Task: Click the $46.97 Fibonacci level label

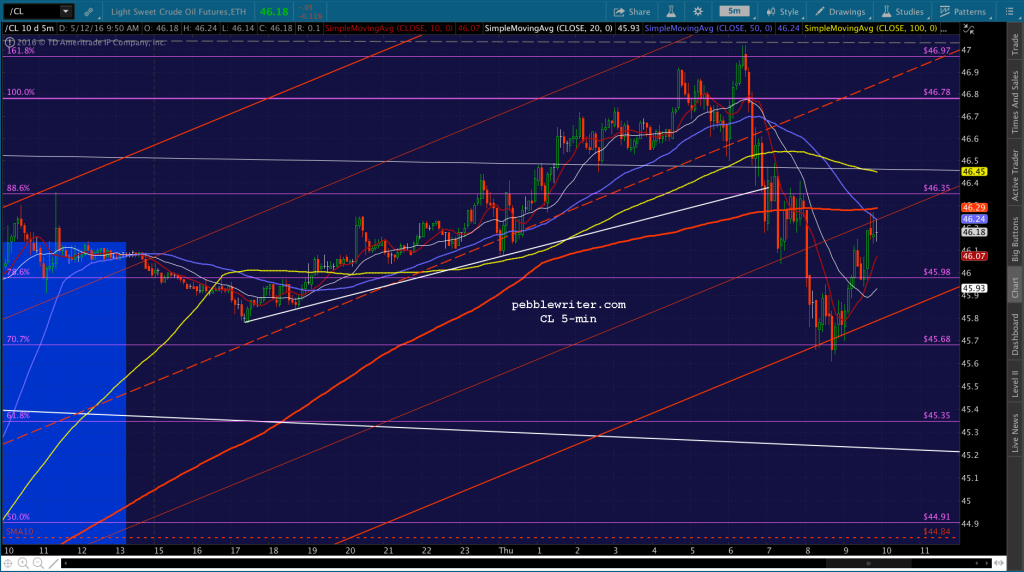Action: (x=936, y=50)
